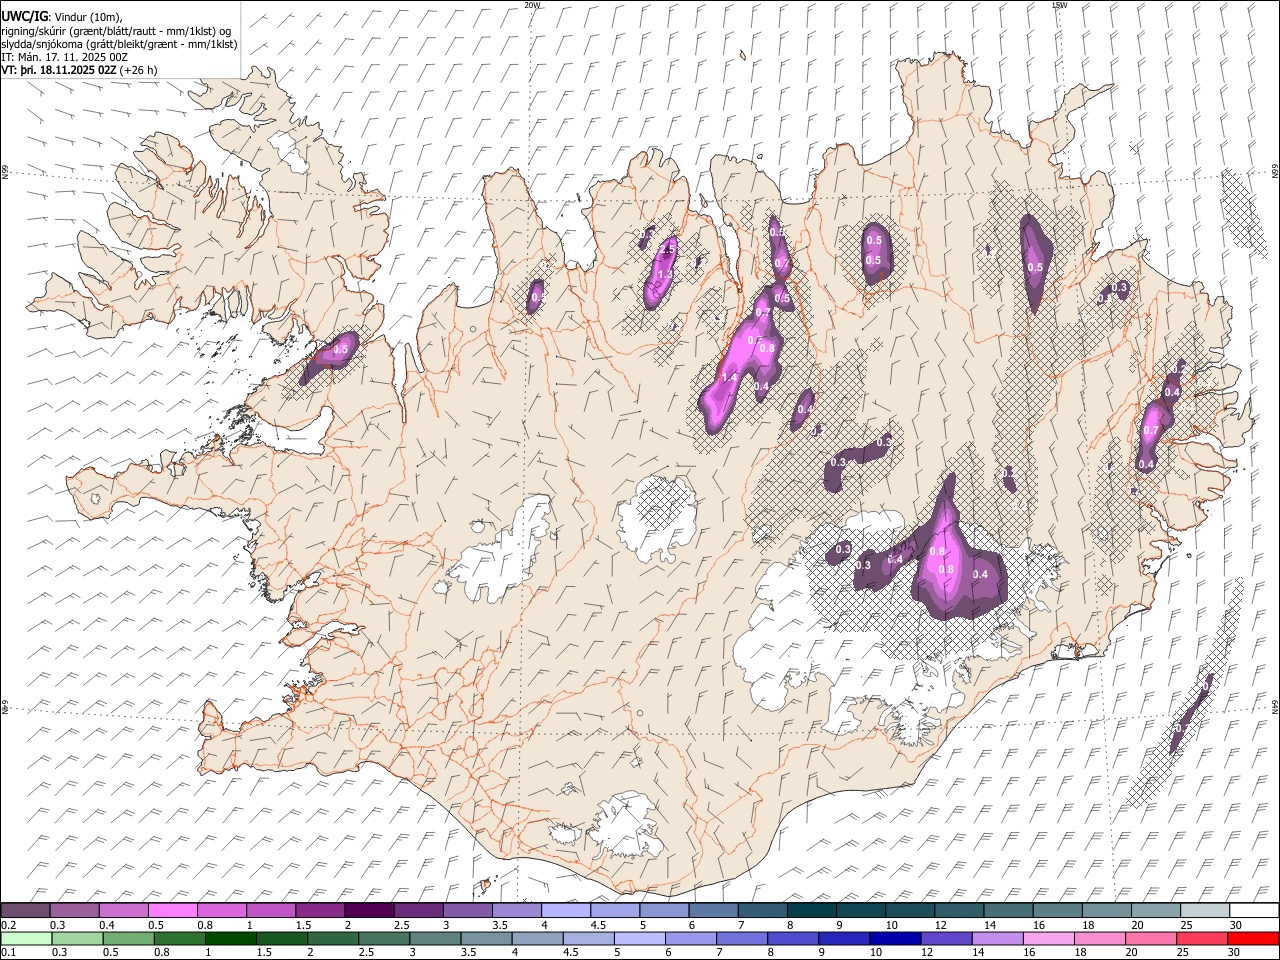Click the 0.3–0.4 swatch in upper snow legend row
This screenshot has height=960, width=1280.
point(74,910)
